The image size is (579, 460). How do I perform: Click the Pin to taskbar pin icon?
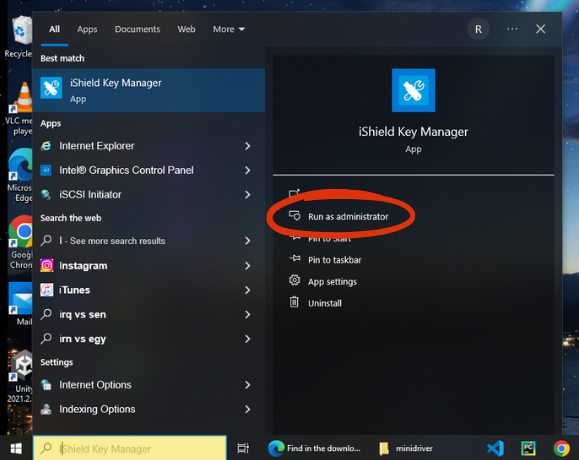coord(295,259)
